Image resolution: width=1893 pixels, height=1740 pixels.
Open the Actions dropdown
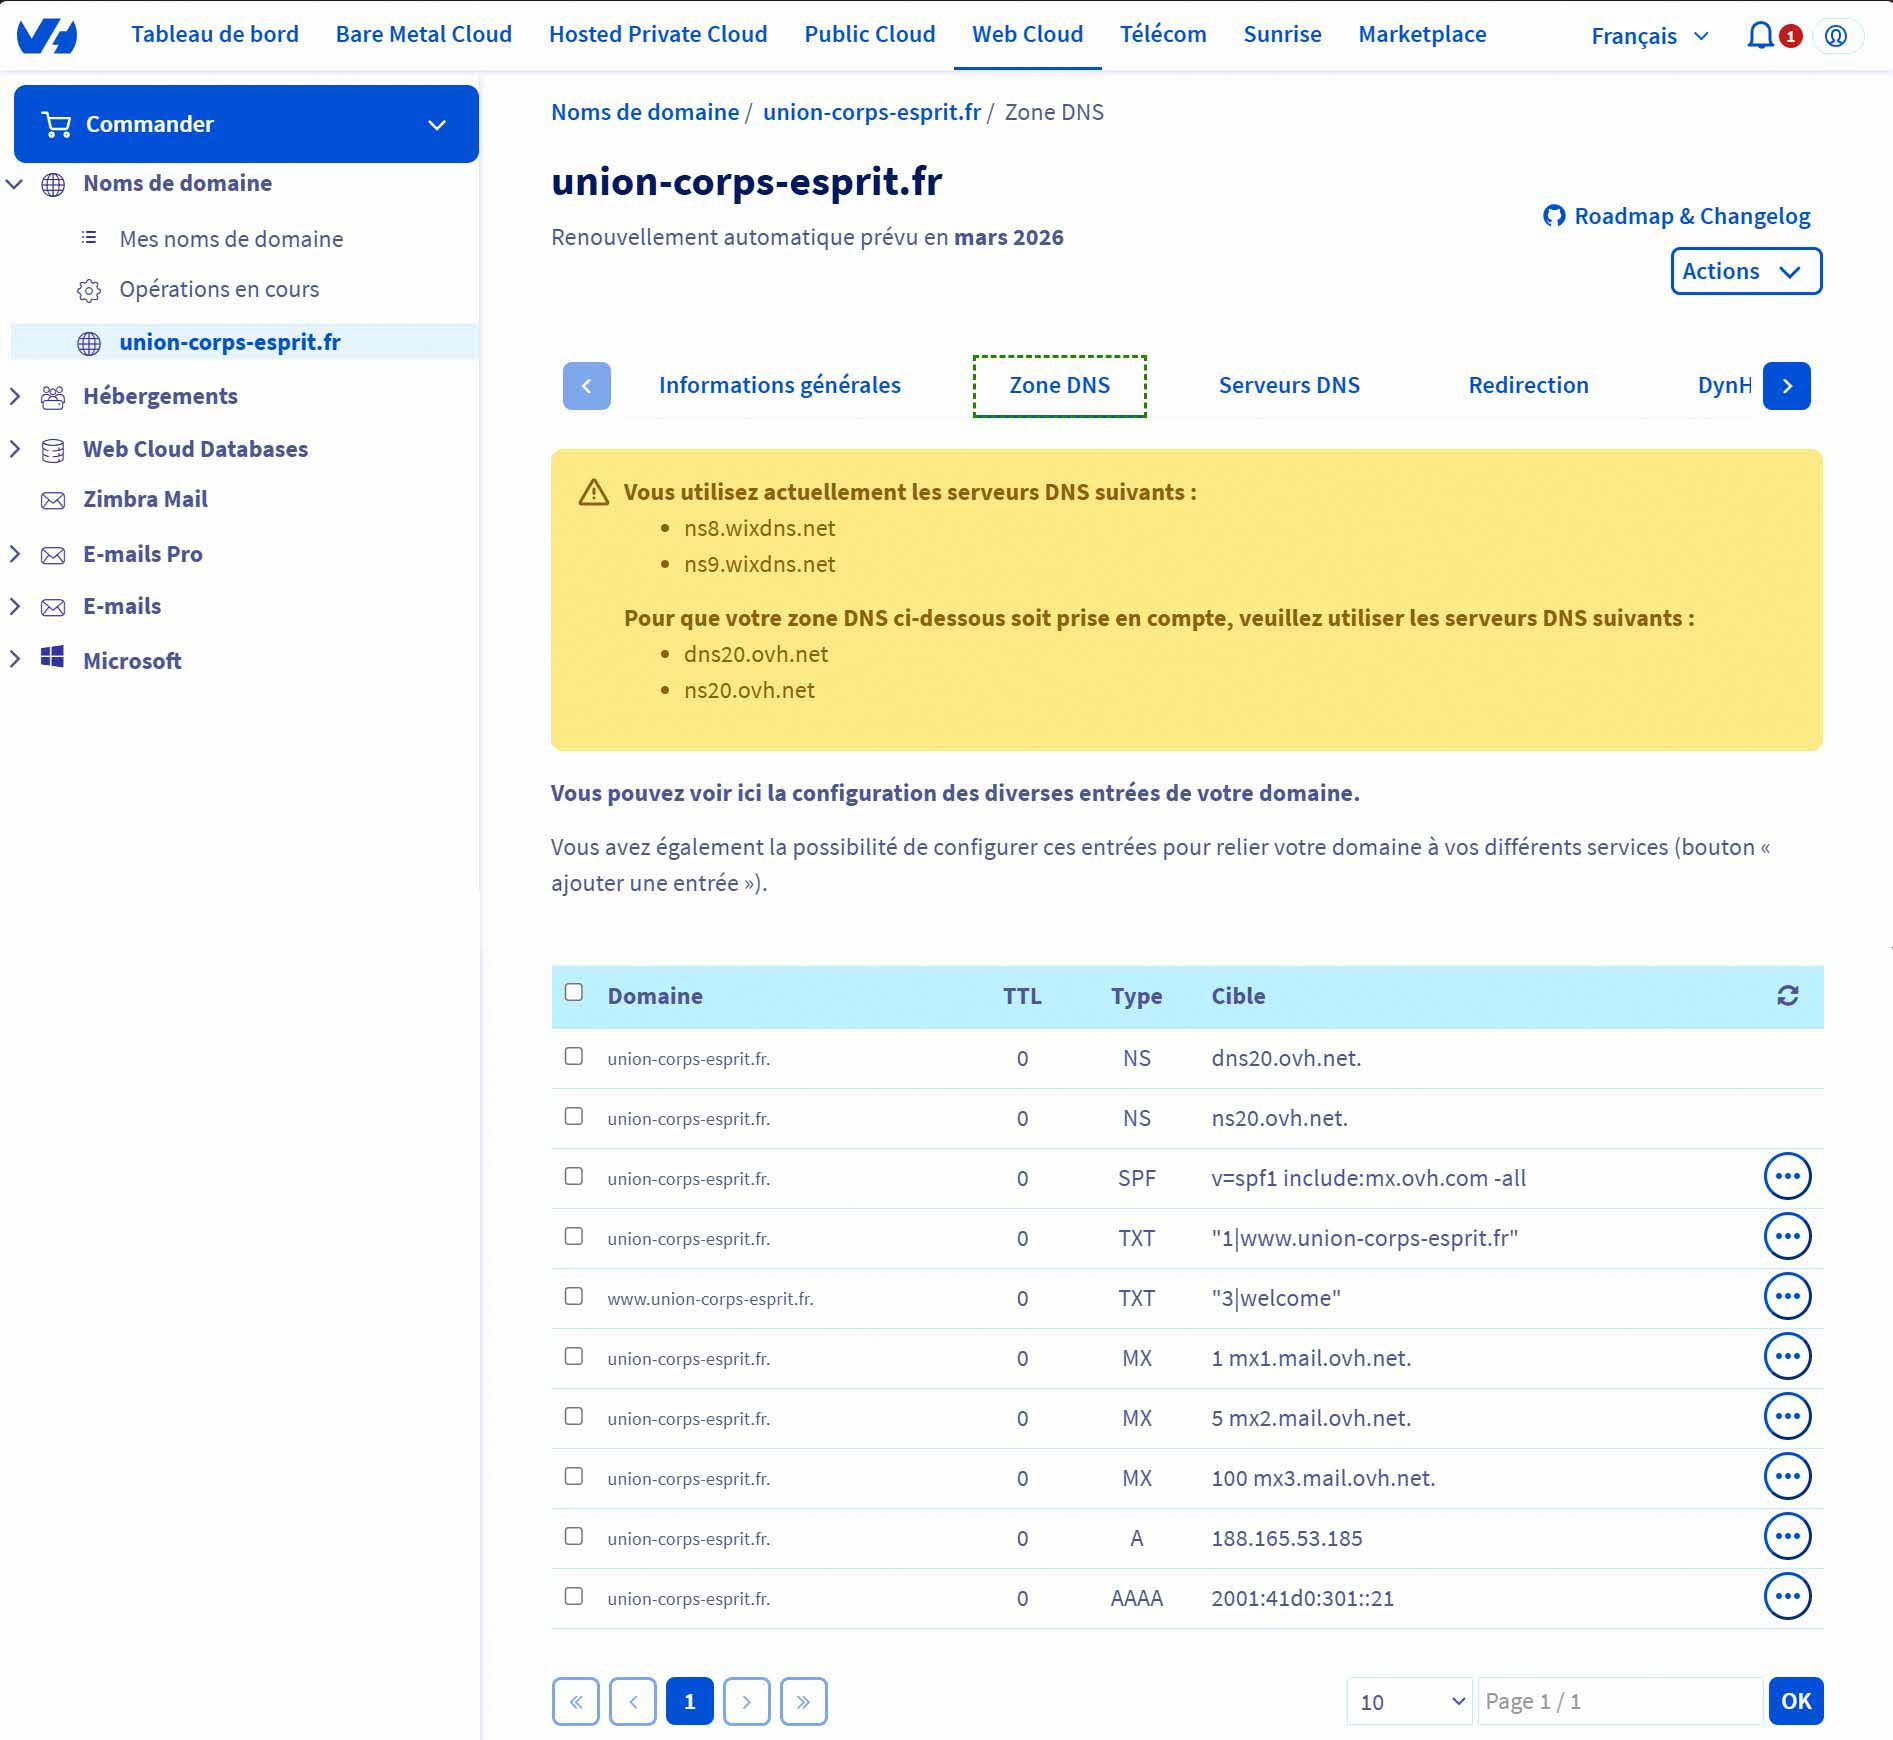[x=1745, y=271]
